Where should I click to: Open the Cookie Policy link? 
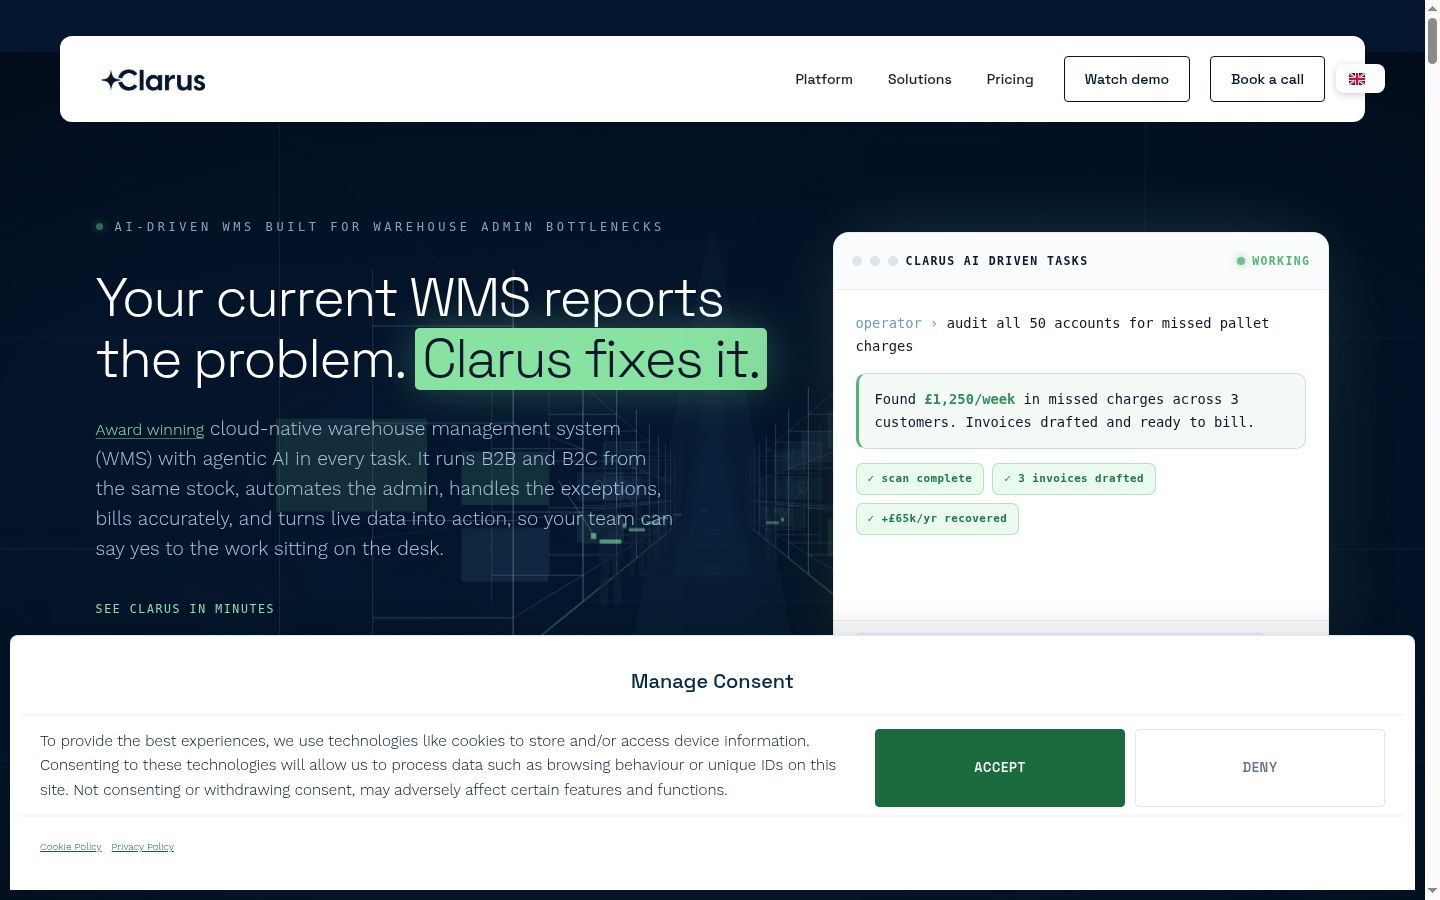[x=71, y=847]
